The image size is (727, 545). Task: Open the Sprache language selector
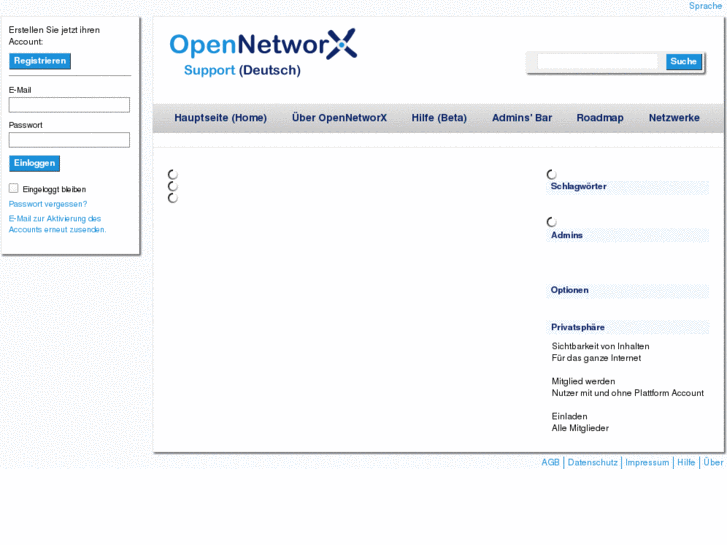coord(705,6)
